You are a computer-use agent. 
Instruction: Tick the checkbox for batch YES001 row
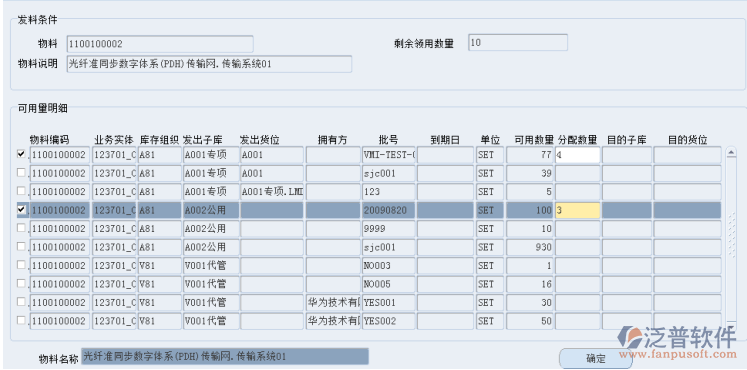(x=21, y=302)
